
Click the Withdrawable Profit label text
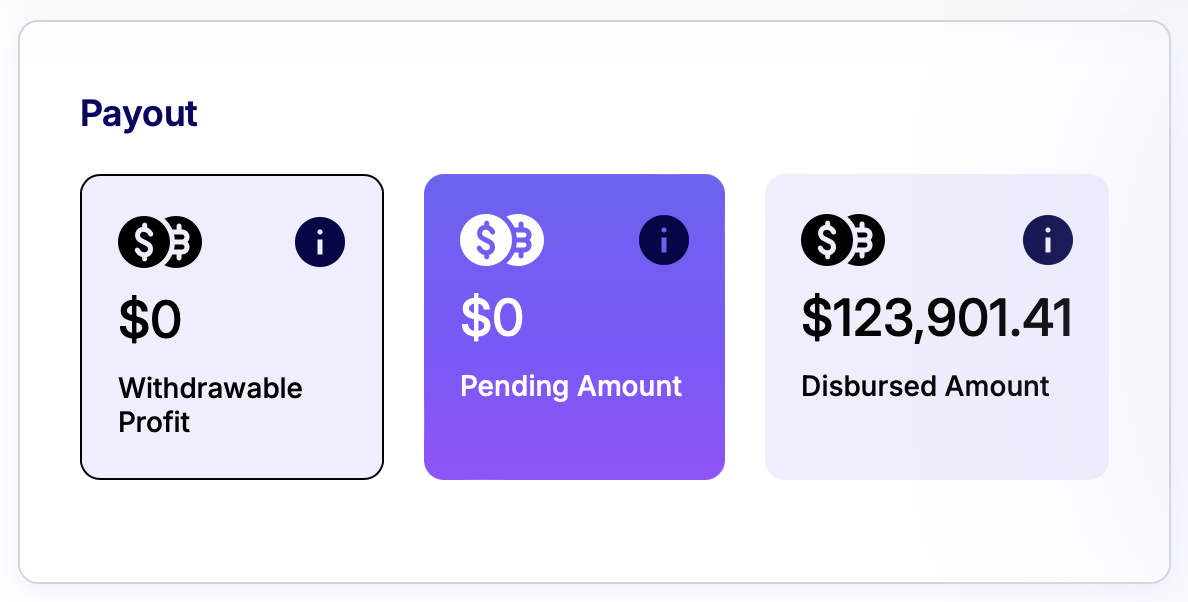point(211,405)
